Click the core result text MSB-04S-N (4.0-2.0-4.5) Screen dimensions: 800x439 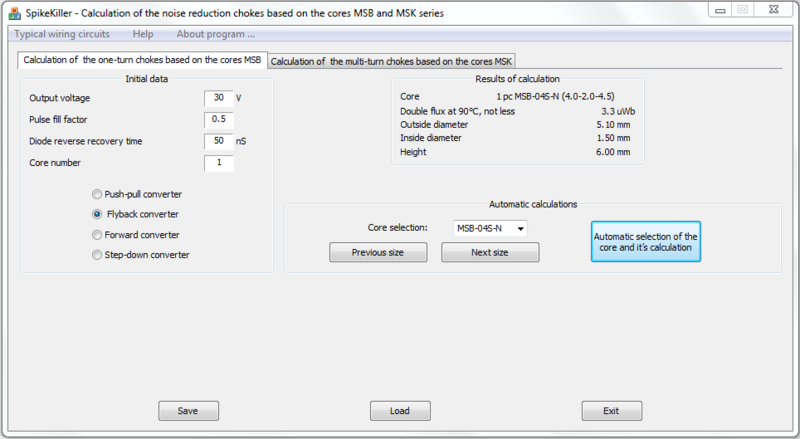556,96
